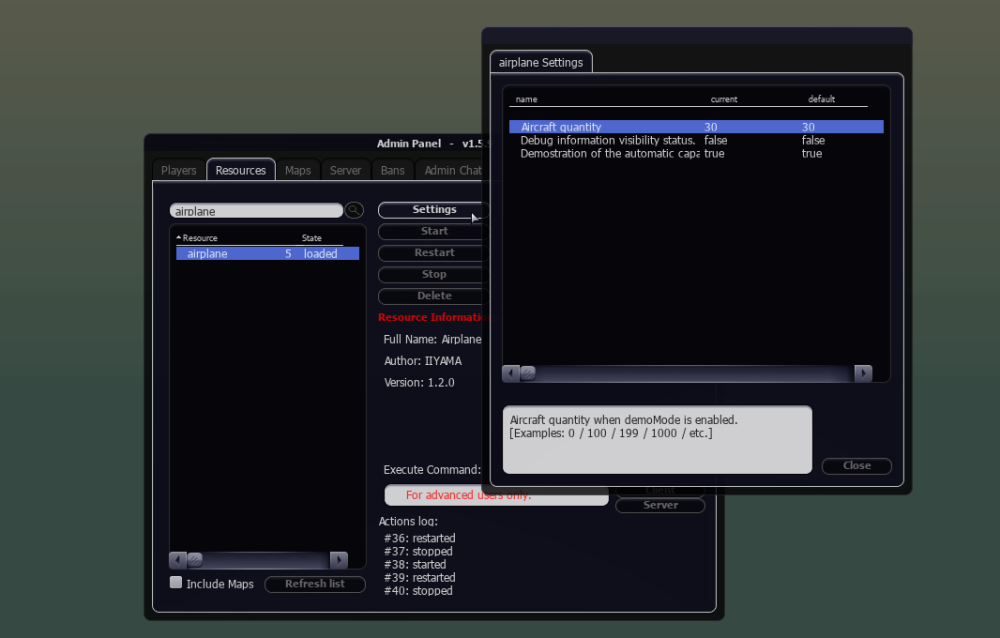Click right scroll arrow in resource list

point(339,560)
